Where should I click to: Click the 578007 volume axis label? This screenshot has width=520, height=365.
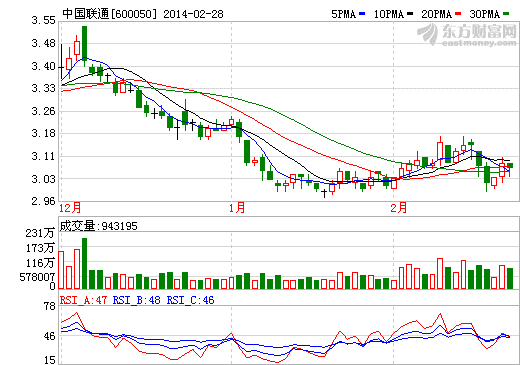click(37, 277)
